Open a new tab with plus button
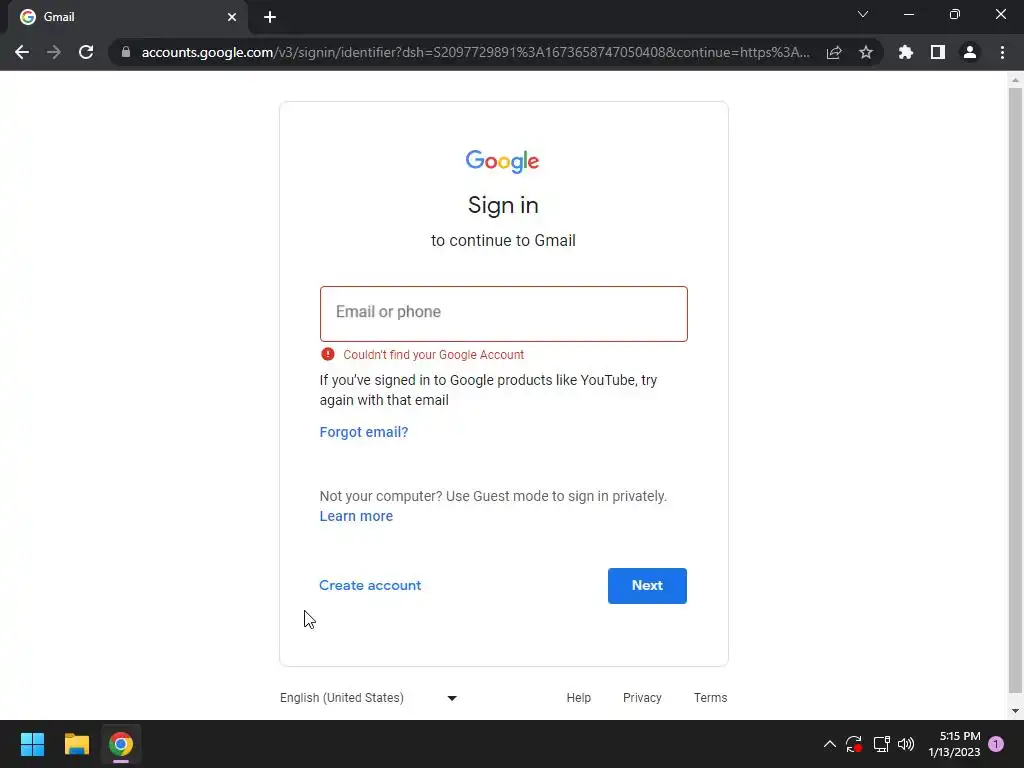 point(270,17)
